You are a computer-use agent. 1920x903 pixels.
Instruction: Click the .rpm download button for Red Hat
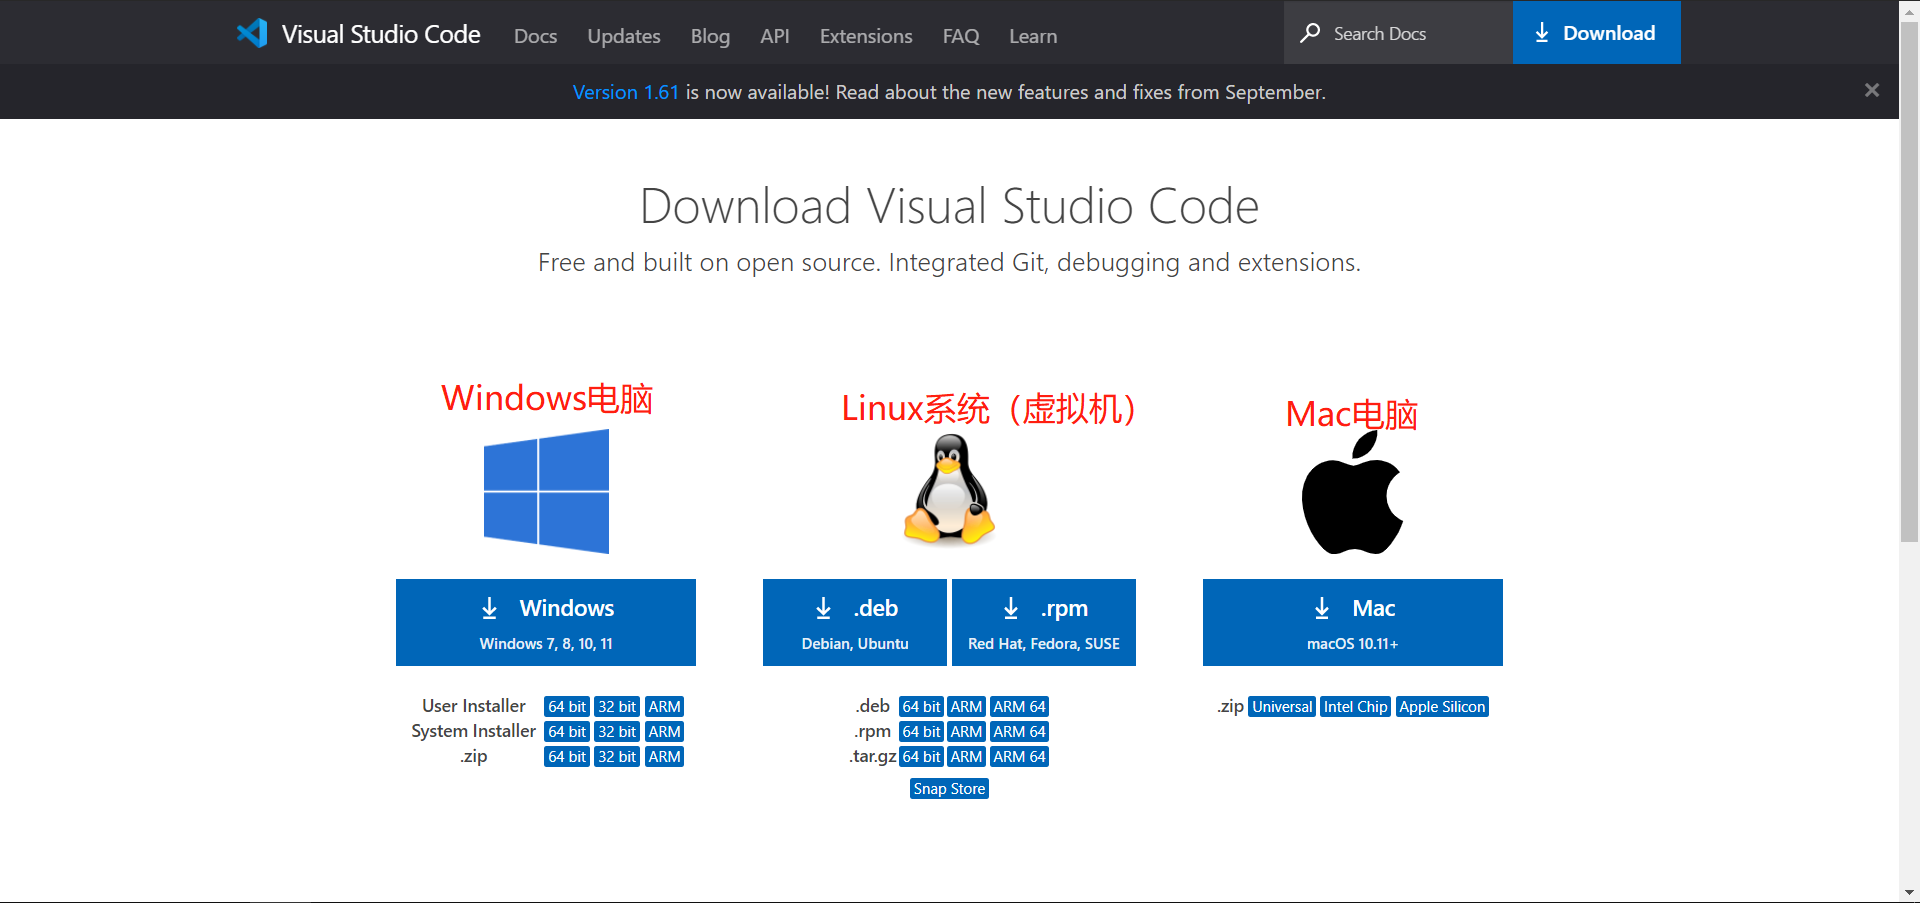pos(1044,622)
